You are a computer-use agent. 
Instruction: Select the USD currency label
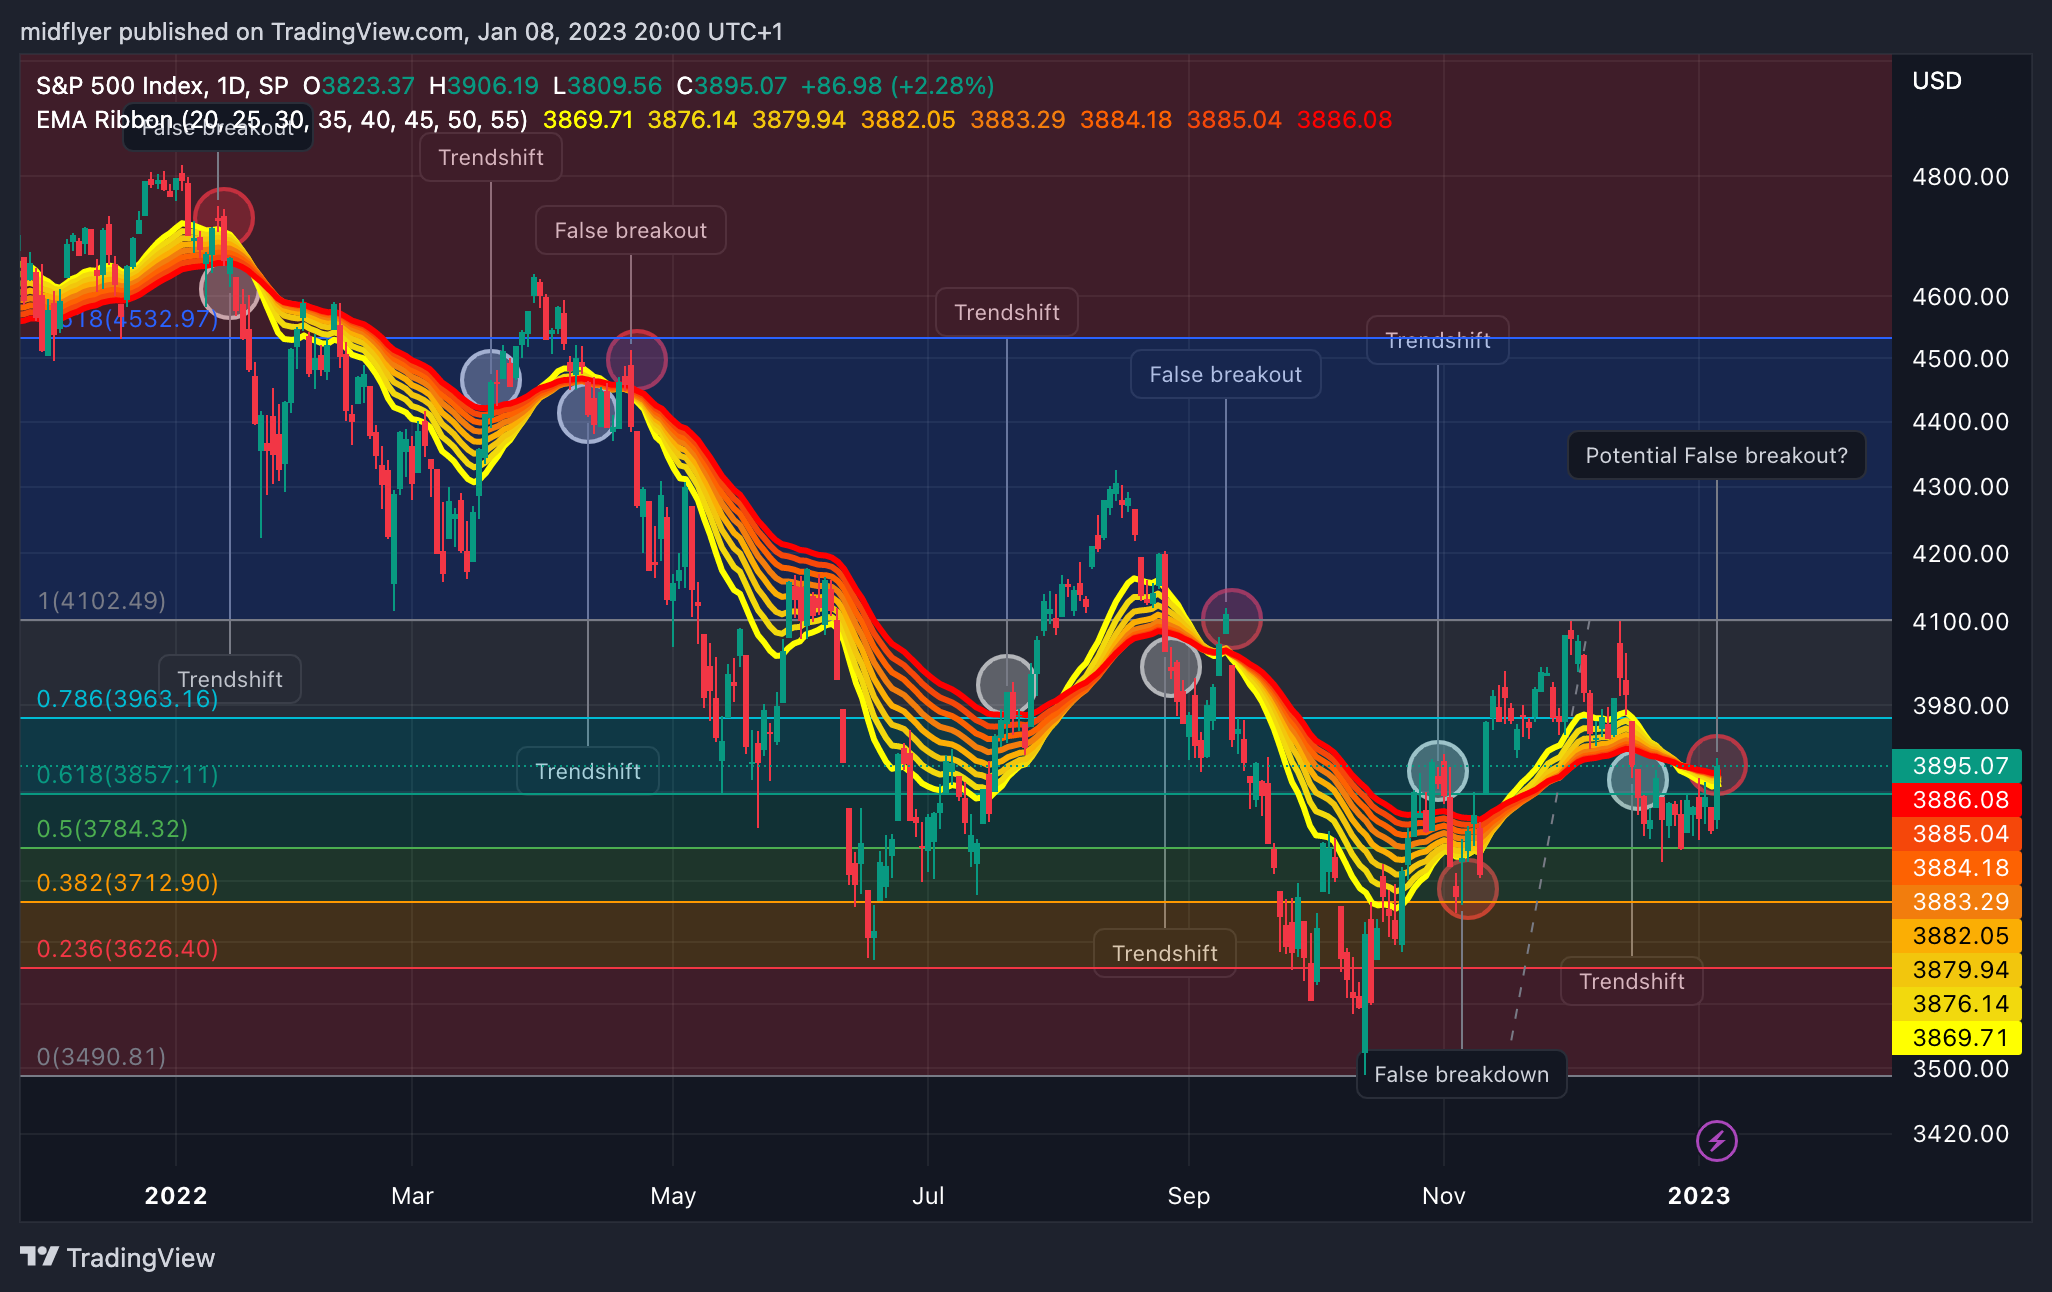click(x=1937, y=81)
